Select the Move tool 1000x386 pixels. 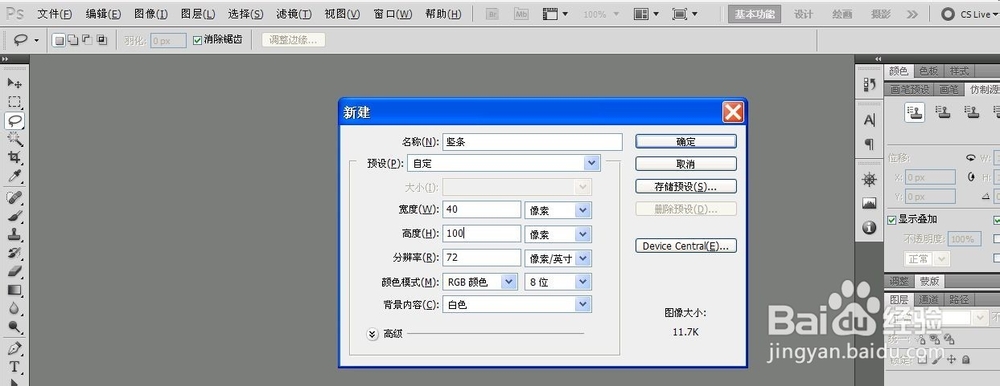click(14, 83)
